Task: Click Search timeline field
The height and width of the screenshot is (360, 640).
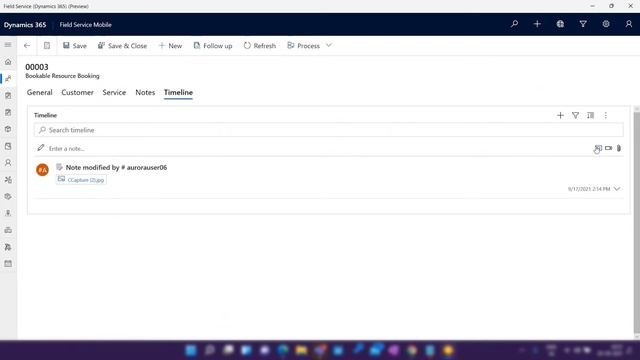Action: click(x=329, y=130)
